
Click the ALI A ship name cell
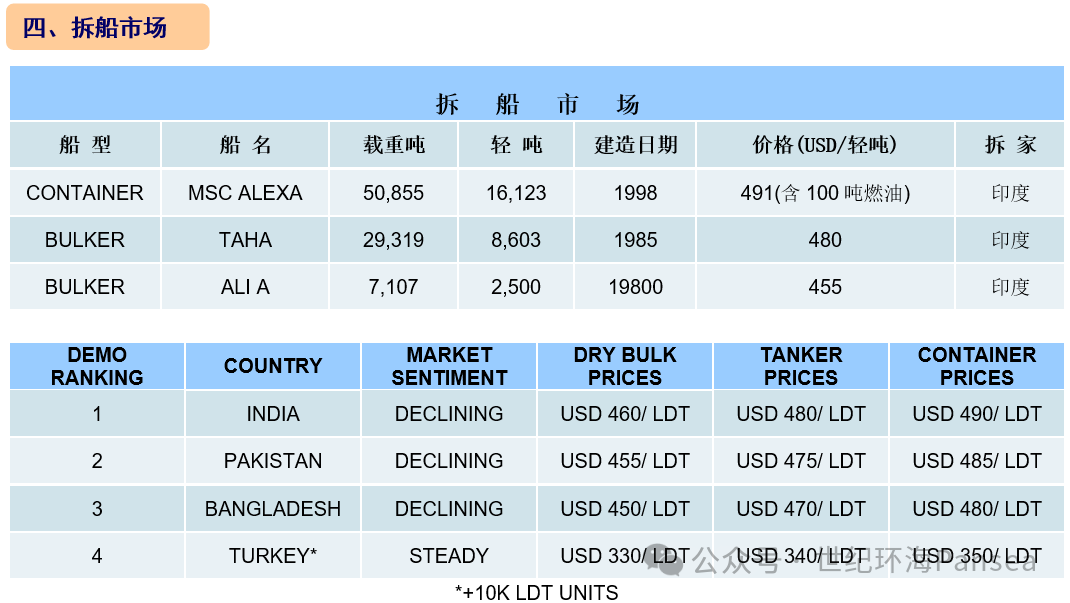(x=245, y=286)
